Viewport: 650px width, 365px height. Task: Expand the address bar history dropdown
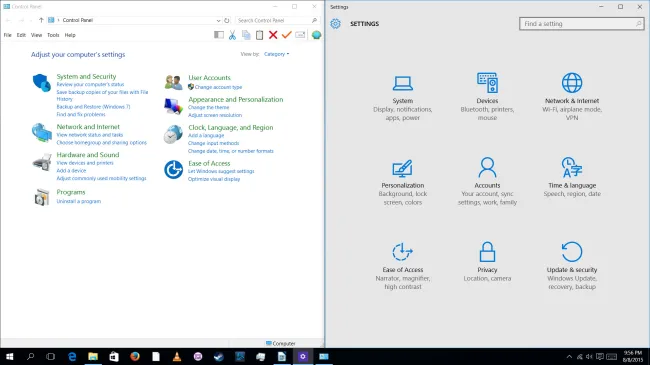pos(218,20)
